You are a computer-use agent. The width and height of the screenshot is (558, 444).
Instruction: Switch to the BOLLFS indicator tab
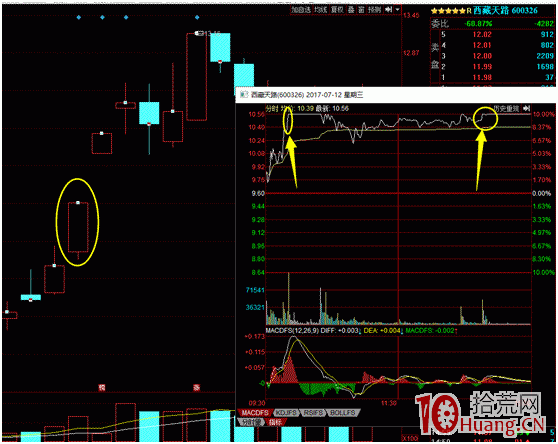[343, 413]
